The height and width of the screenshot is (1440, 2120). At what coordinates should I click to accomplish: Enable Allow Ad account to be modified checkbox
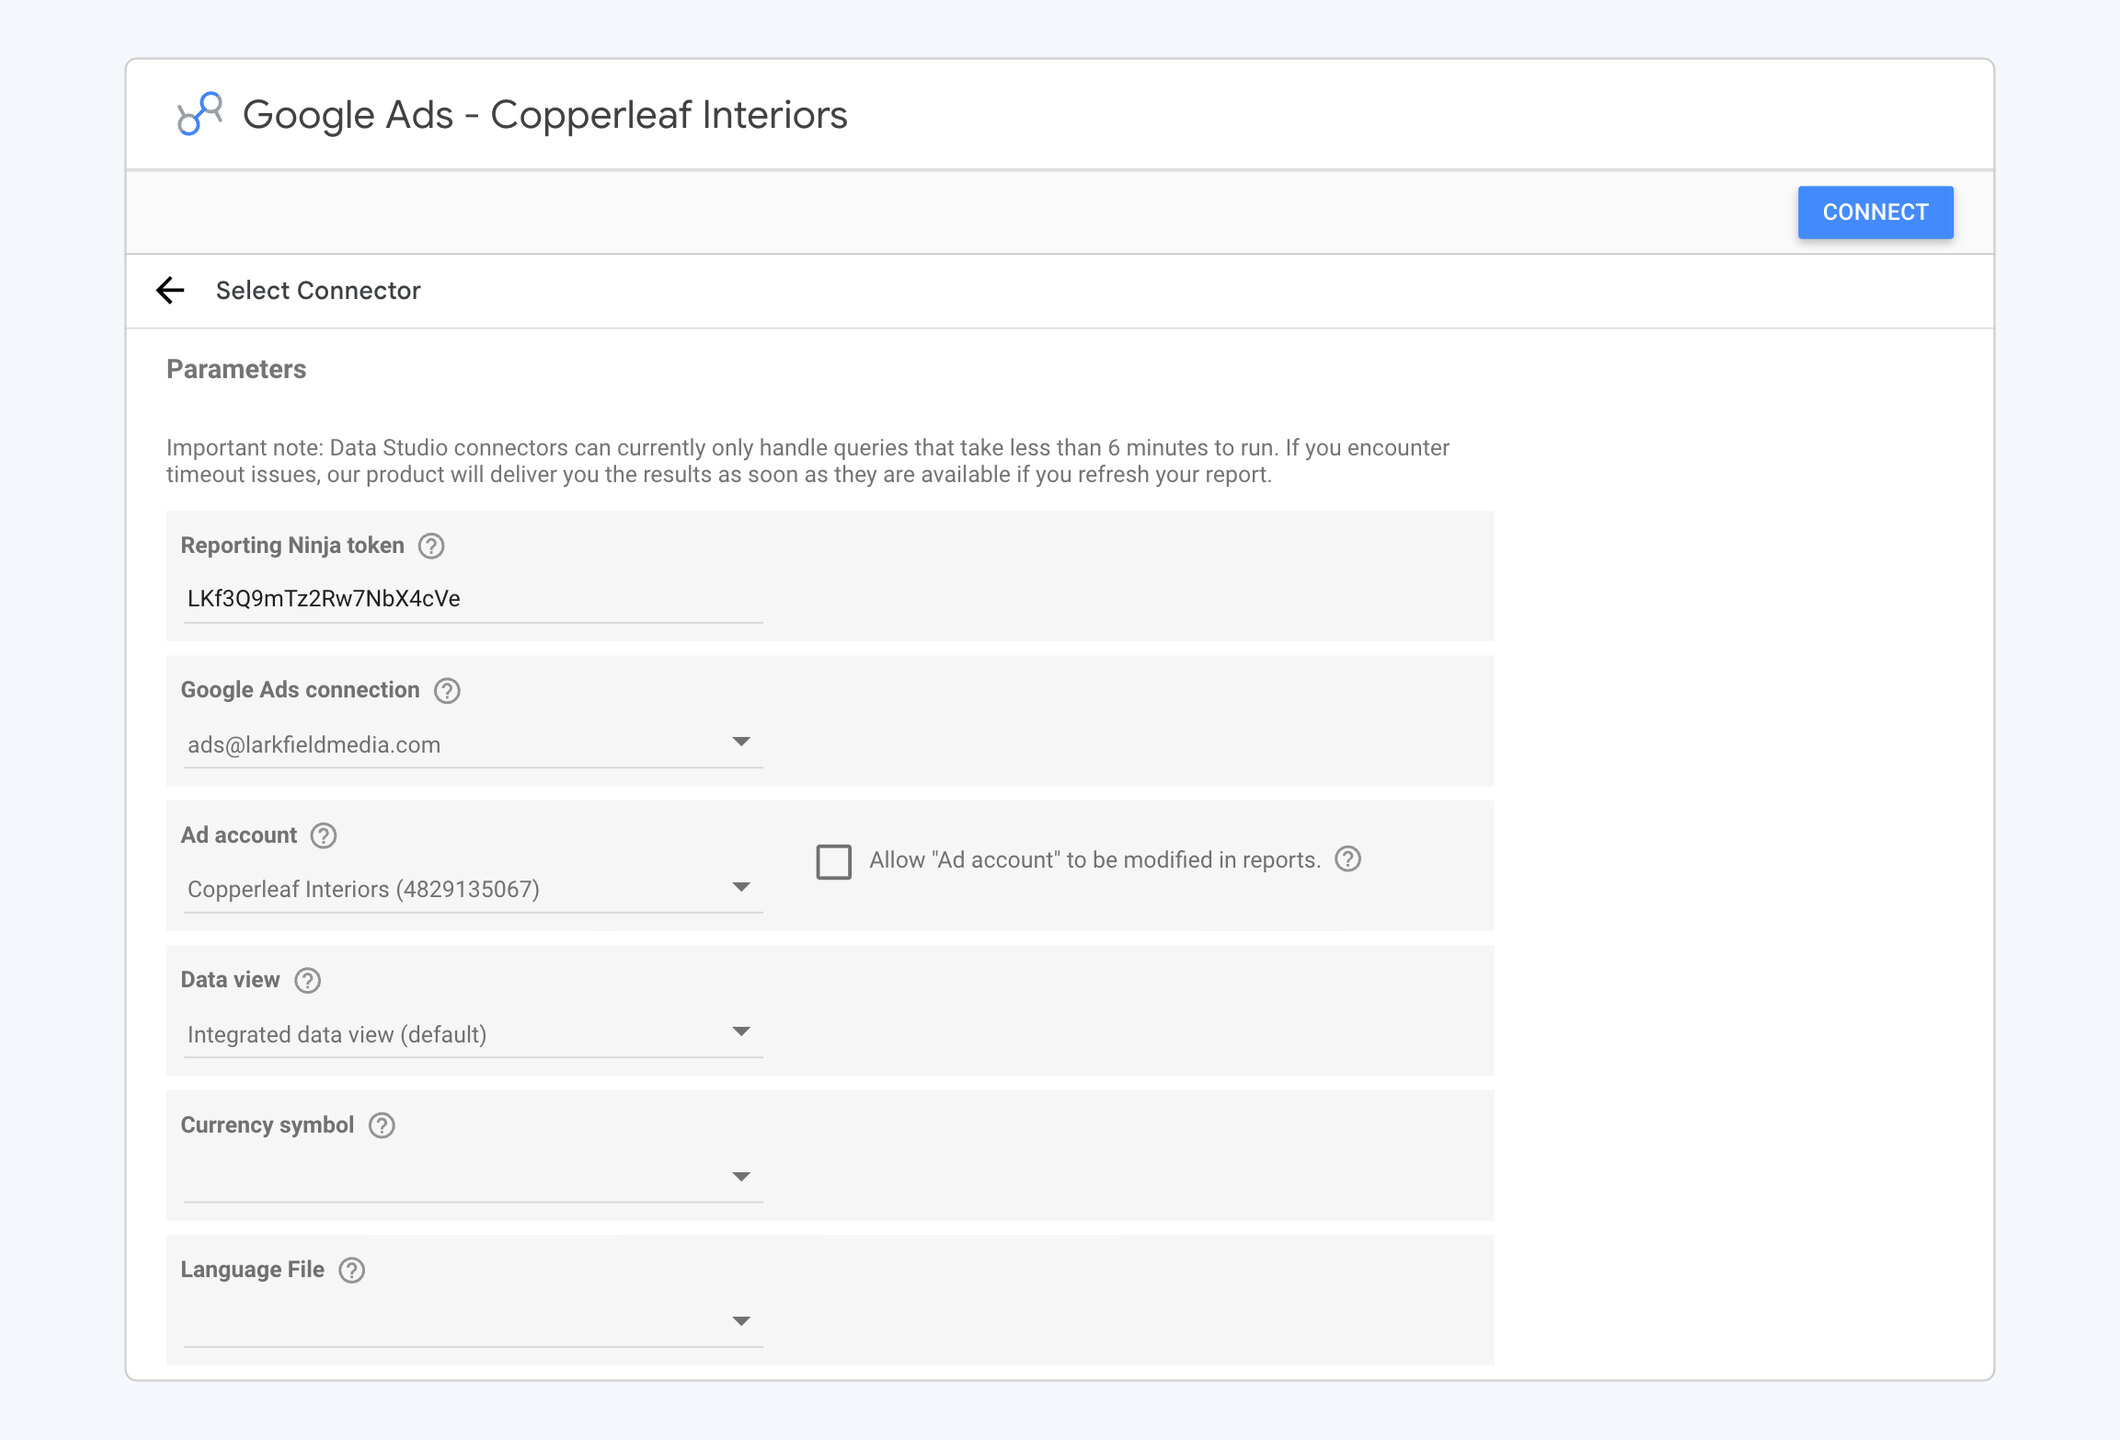pos(834,862)
